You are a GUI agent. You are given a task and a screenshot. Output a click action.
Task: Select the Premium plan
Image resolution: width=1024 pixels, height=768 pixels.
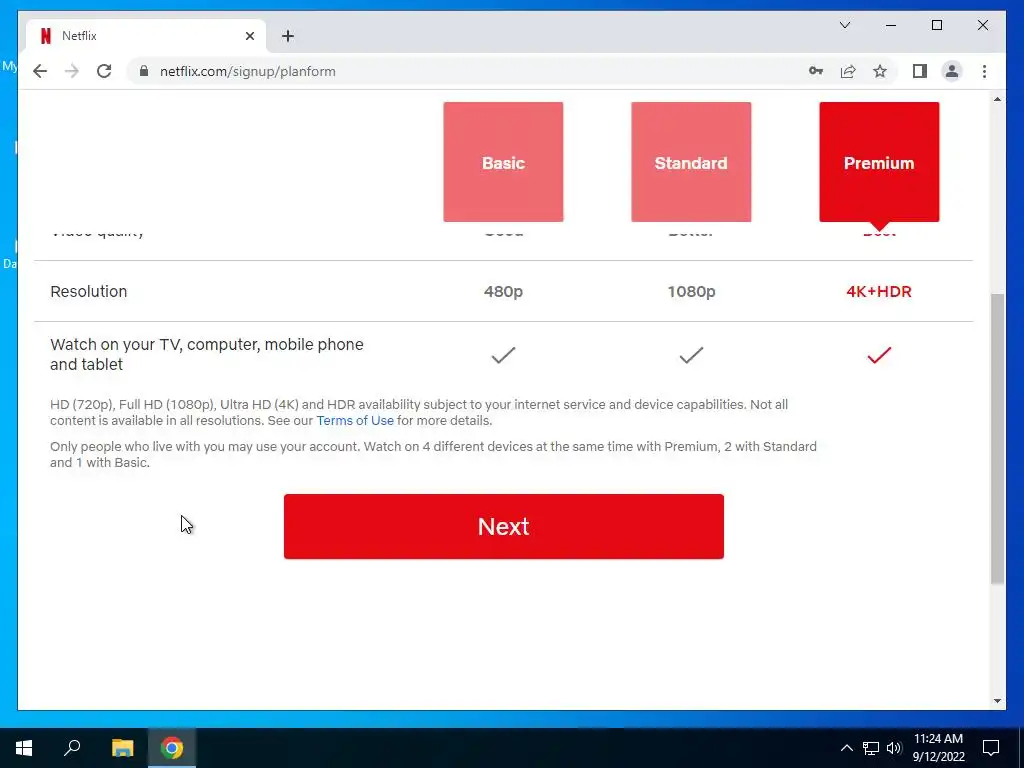coord(879,162)
